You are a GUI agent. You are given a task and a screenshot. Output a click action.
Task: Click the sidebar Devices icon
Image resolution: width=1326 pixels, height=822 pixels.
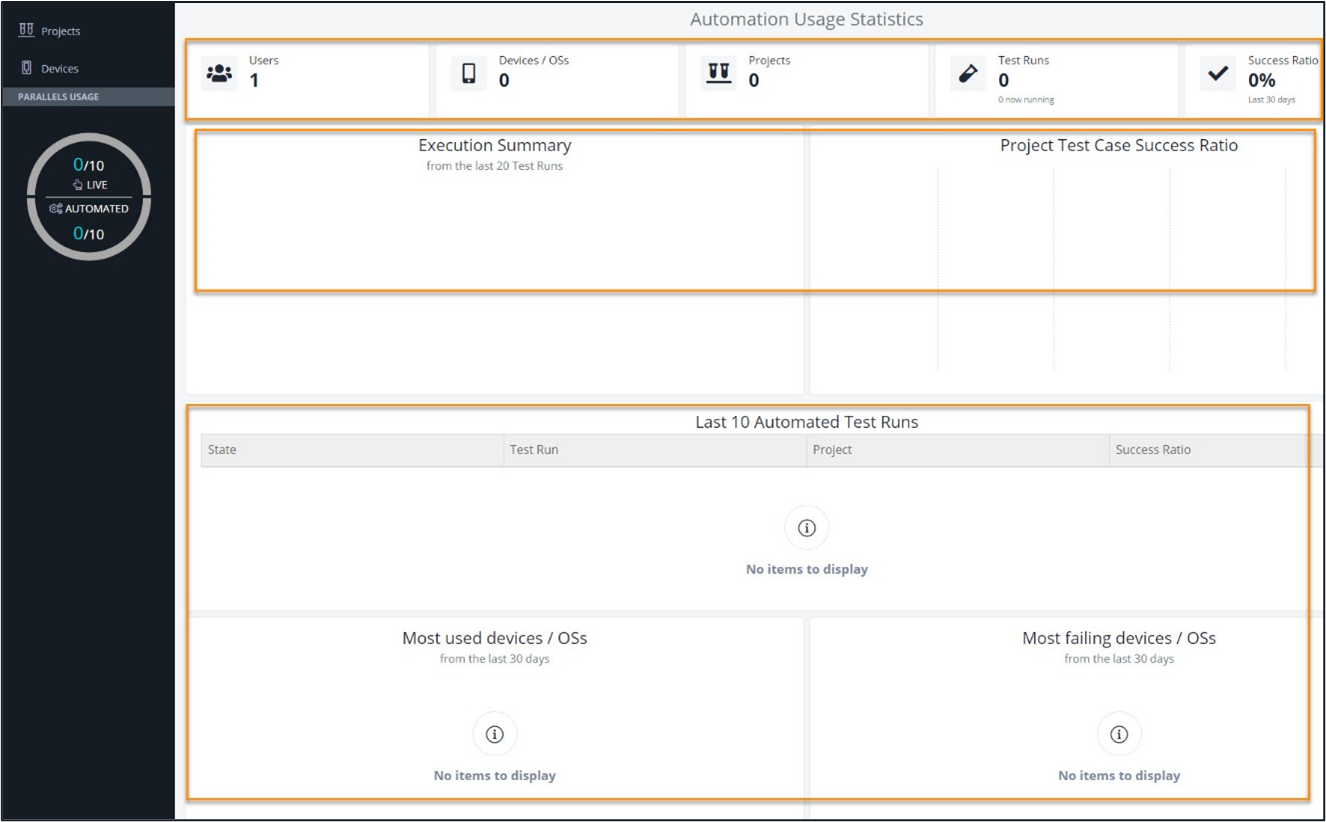tap(27, 69)
